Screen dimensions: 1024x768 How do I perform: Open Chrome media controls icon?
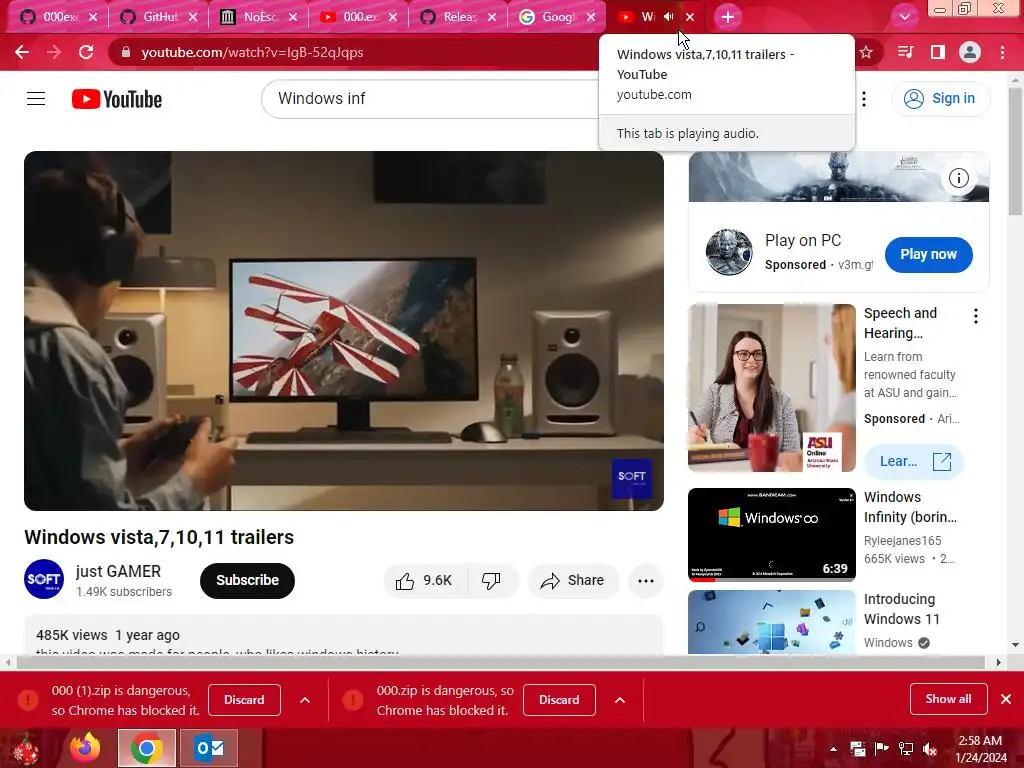905,52
